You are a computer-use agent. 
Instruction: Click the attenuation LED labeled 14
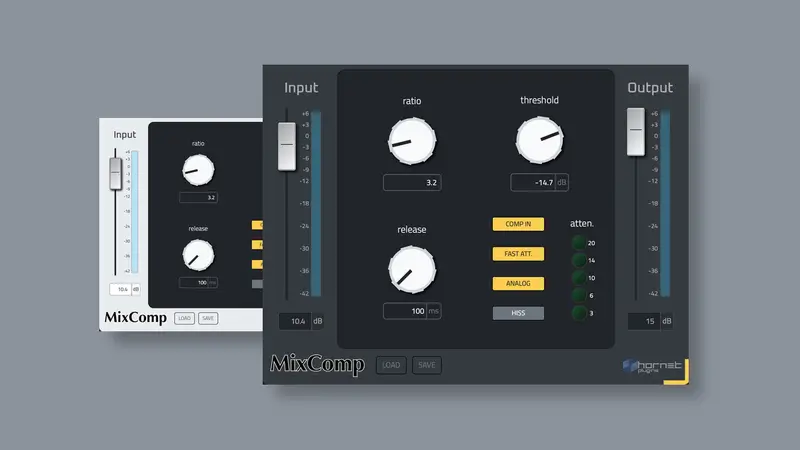[579, 260]
